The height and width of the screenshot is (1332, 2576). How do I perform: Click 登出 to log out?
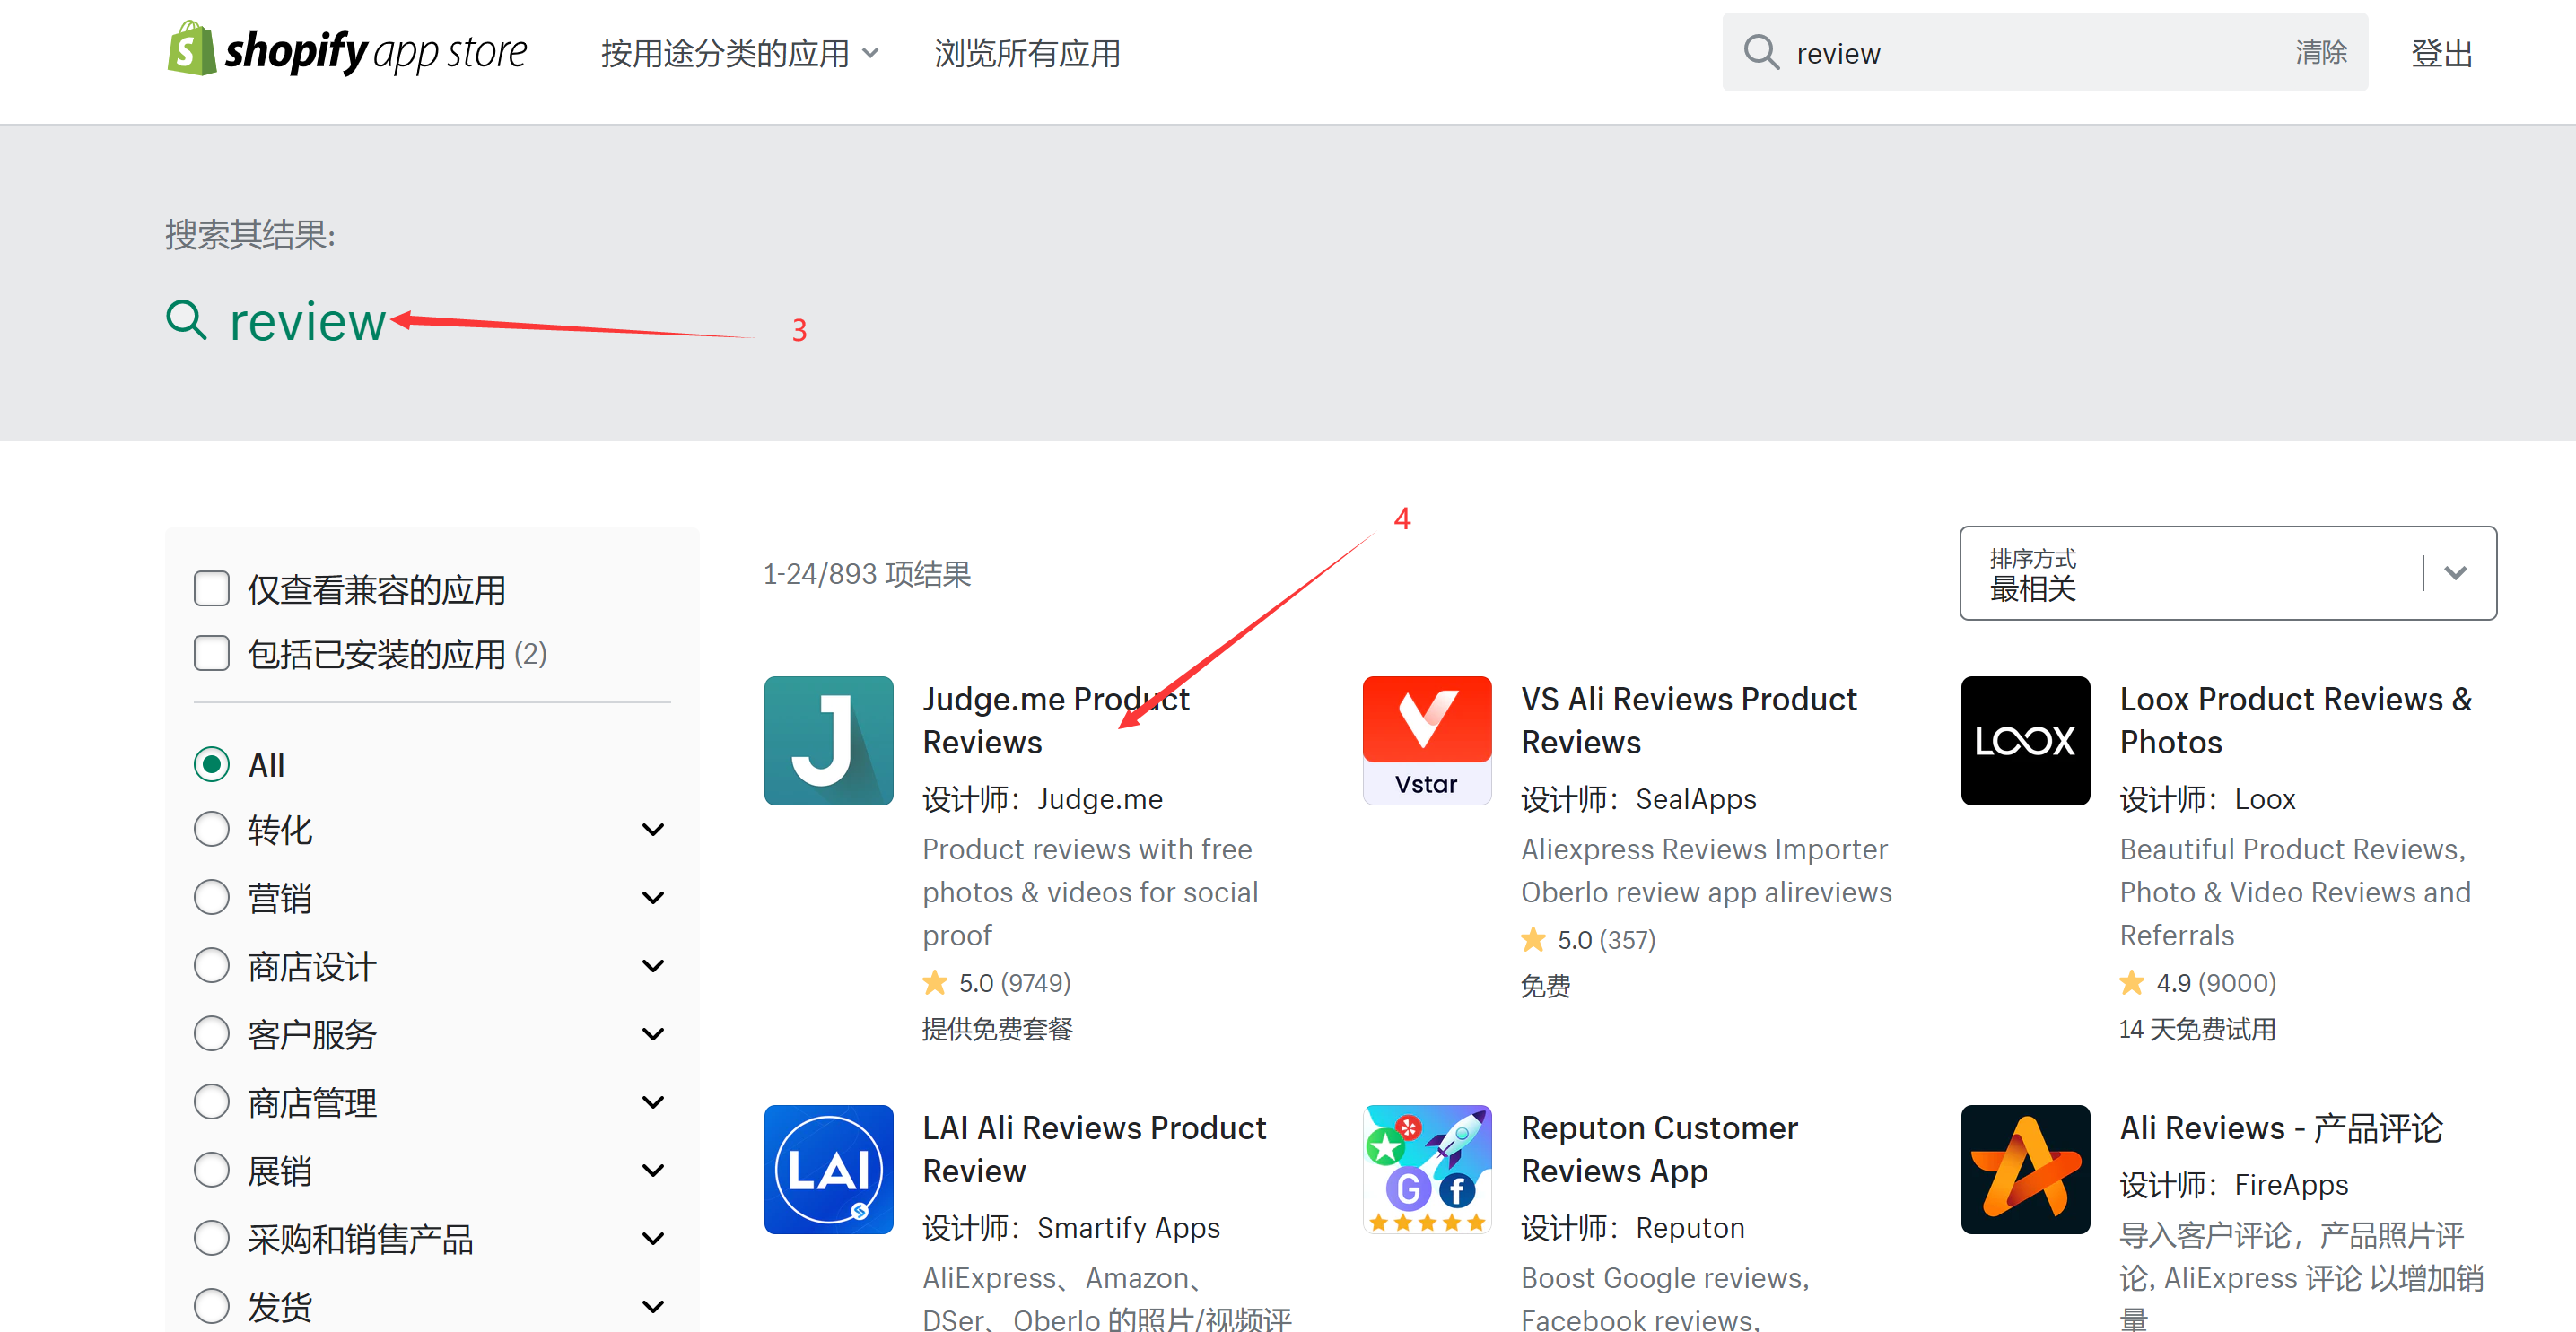[x=2441, y=52]
